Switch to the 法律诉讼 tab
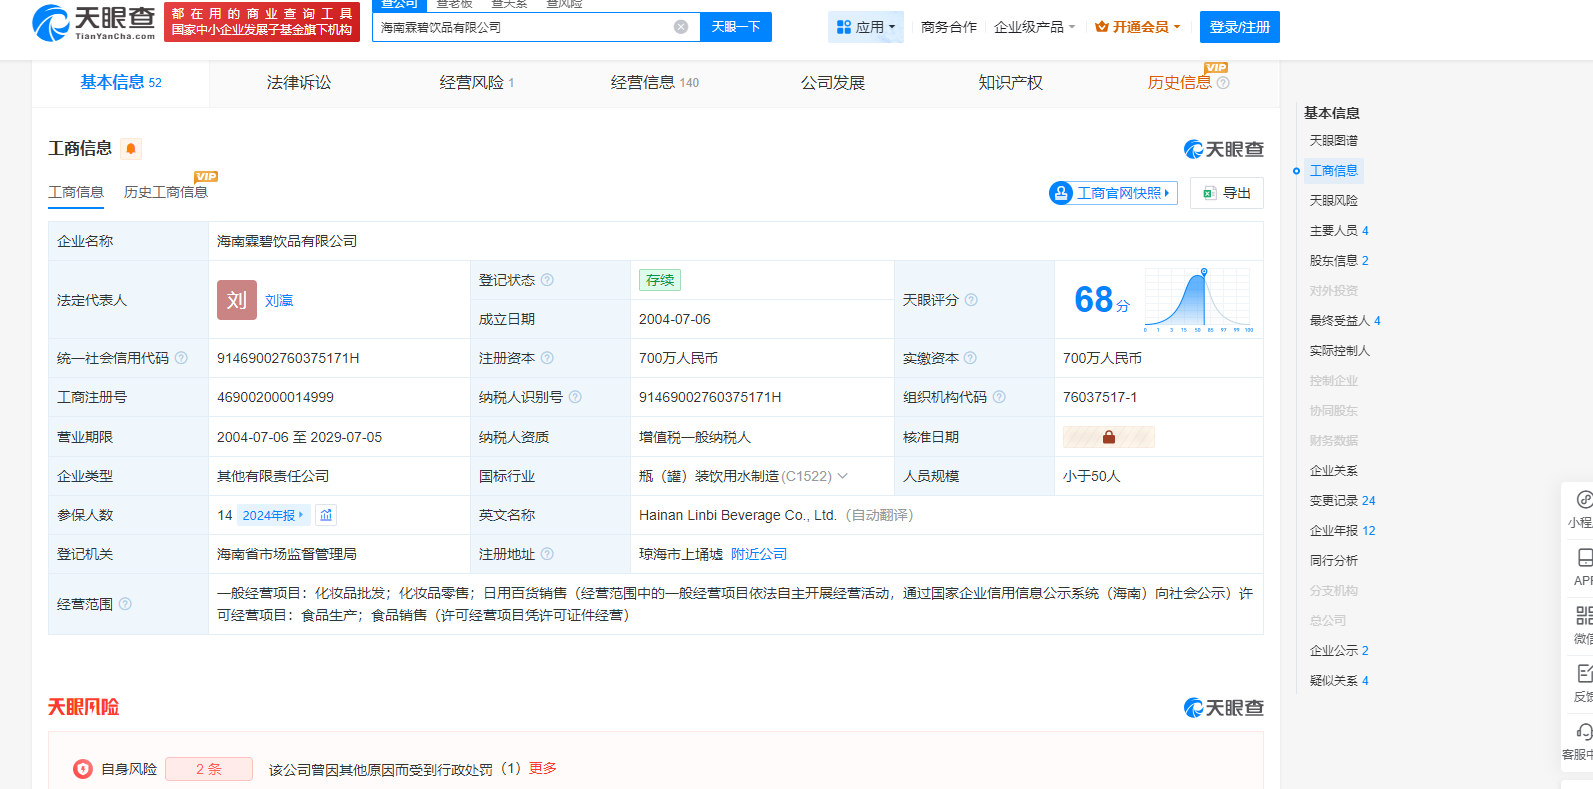 [298, 83]
